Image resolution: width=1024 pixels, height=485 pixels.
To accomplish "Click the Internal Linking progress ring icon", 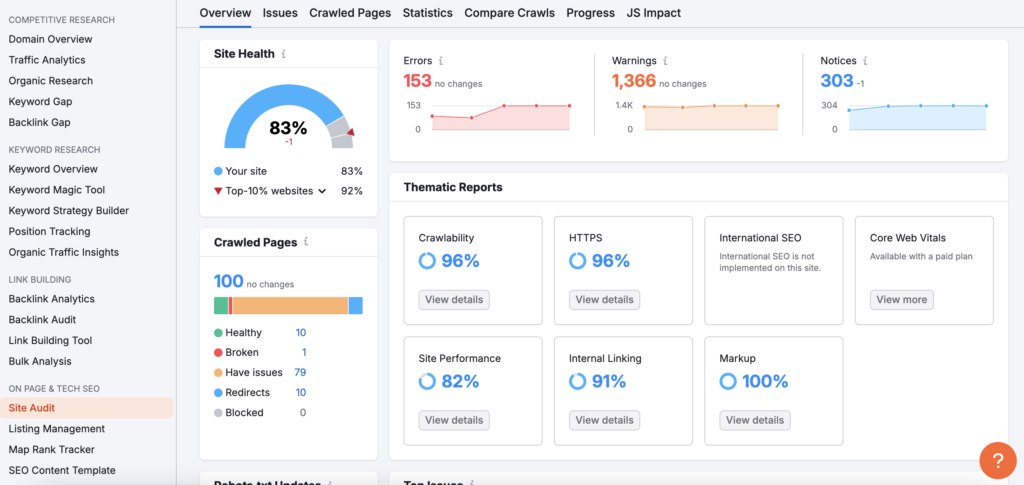I will [577, 381].
